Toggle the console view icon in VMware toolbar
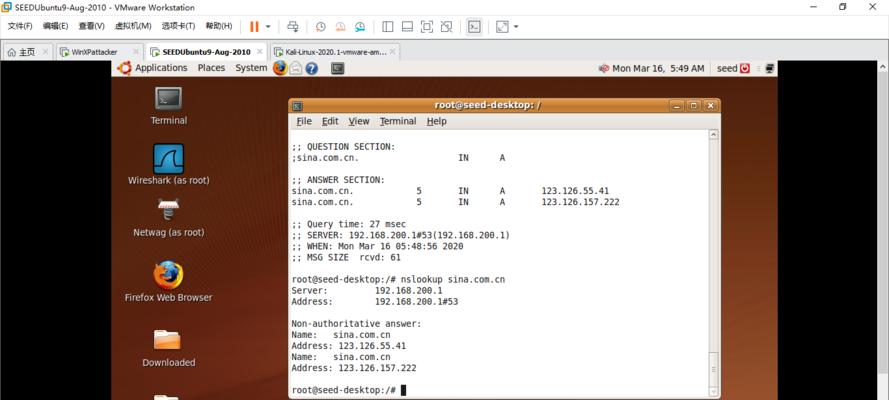 (x=474, y=27)
